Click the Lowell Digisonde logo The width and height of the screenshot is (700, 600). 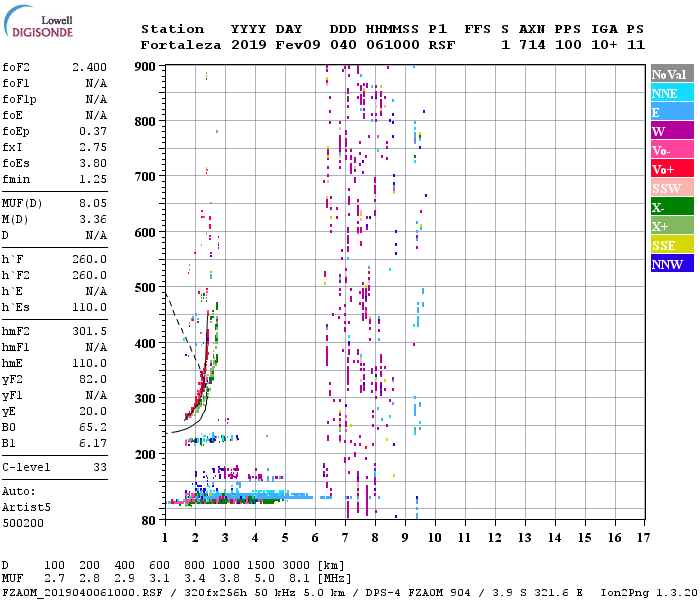(x=38, y=22)
